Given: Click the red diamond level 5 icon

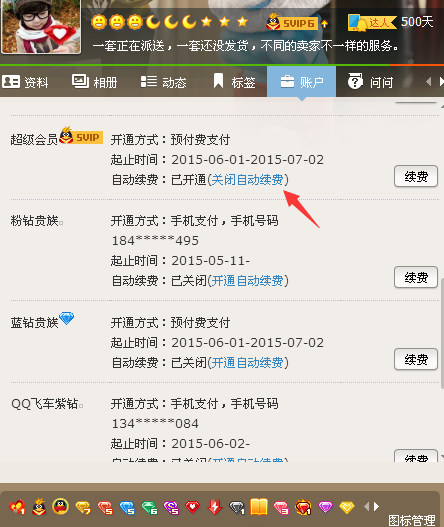Looking at the screenshot, I should click(105, 508).
